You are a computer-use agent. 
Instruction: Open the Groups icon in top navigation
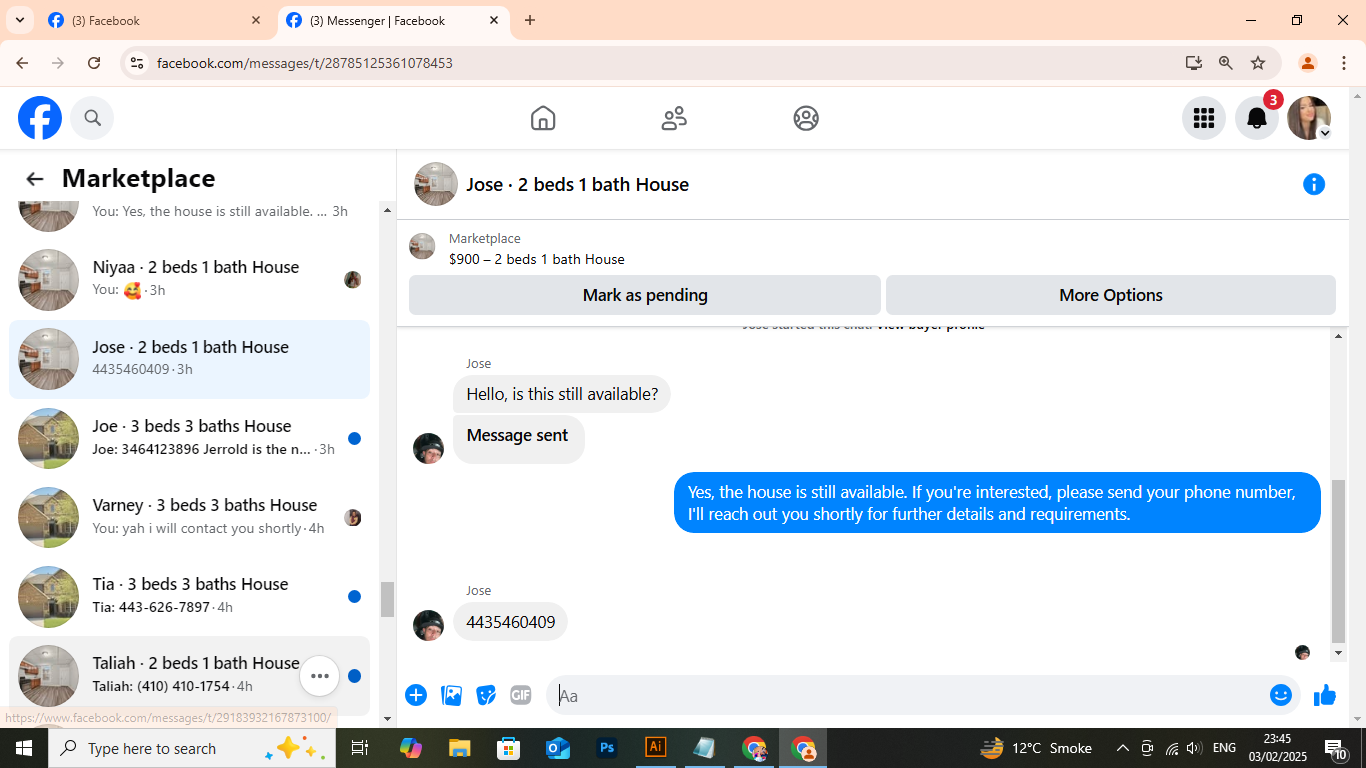(x=806, y=118)
